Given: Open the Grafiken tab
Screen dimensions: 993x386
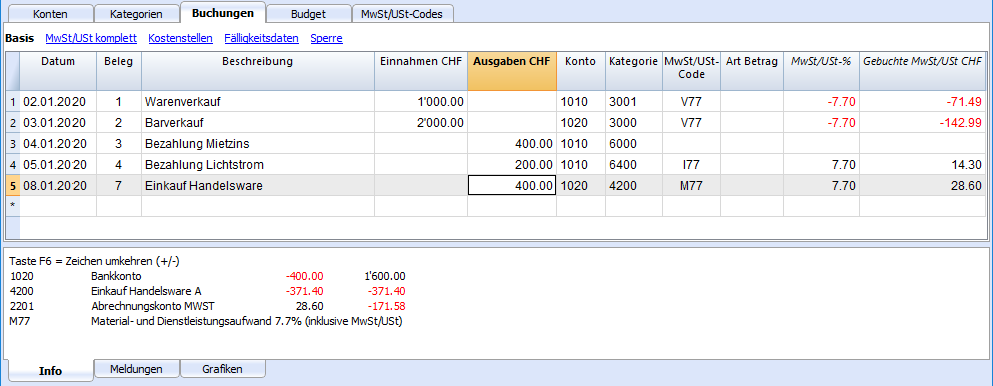Looking at the screenshot, I should click(223, 369).
